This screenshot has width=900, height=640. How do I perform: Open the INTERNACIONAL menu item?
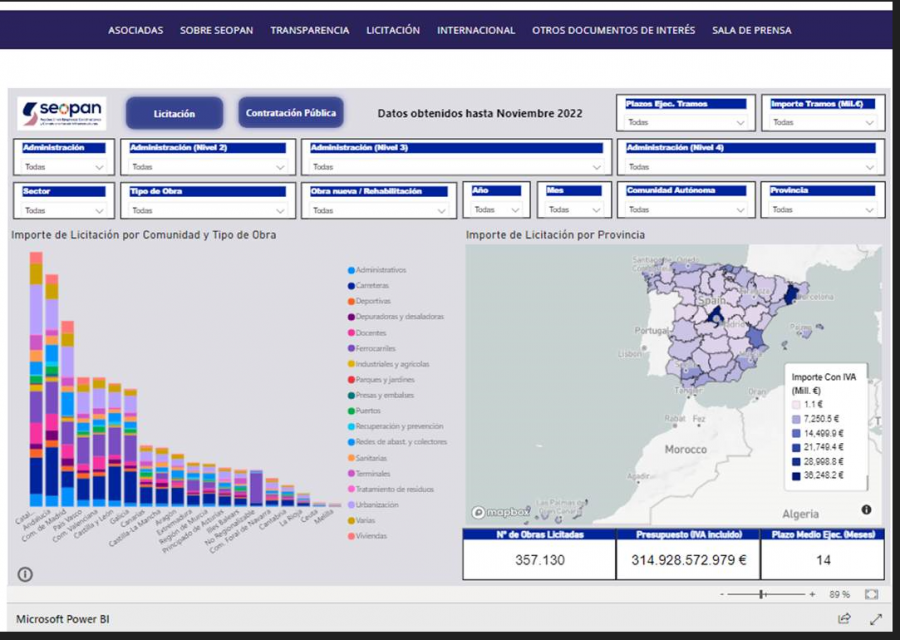click(x=476, y=30)
